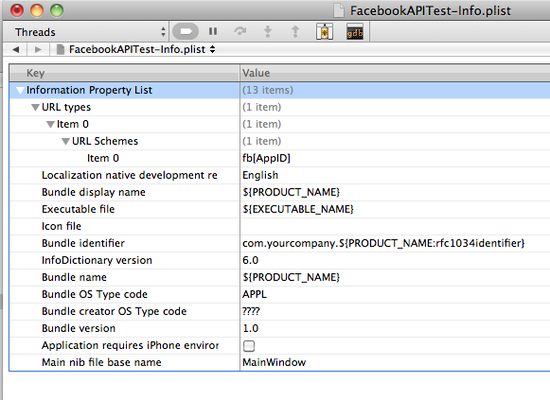Toggle Application requires iPhone environment checkbox
This screenshot has height=400, width=550.
pos(249,346)
